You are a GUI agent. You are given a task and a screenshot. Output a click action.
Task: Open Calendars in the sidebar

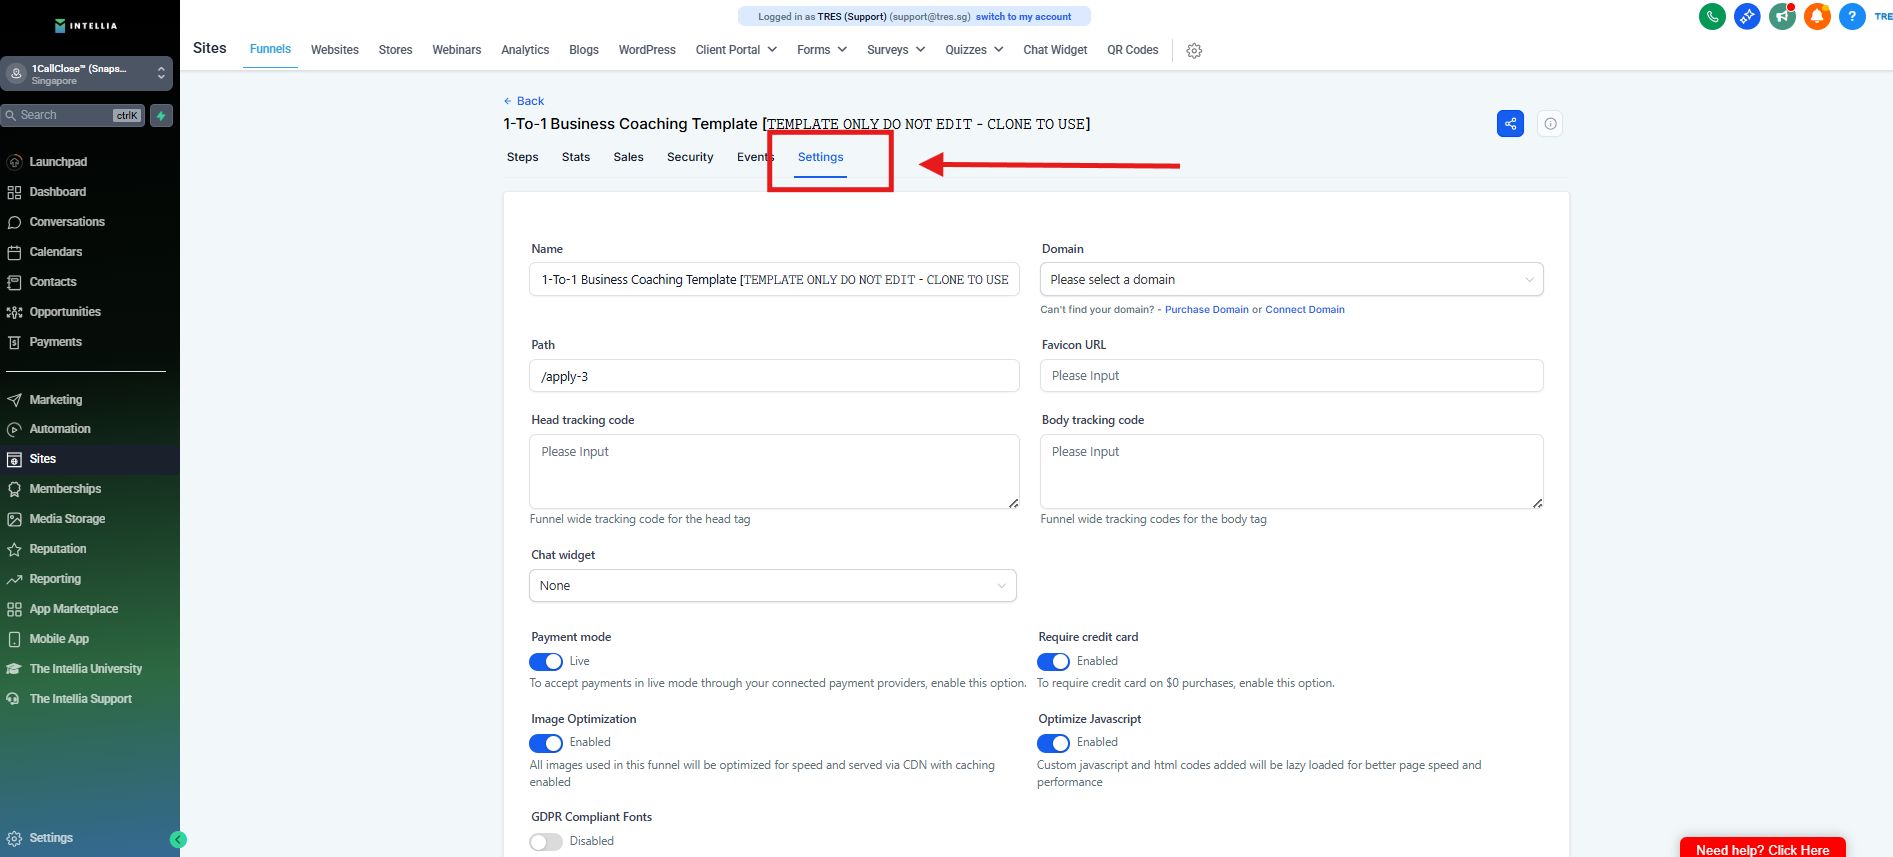click(56, 252)
